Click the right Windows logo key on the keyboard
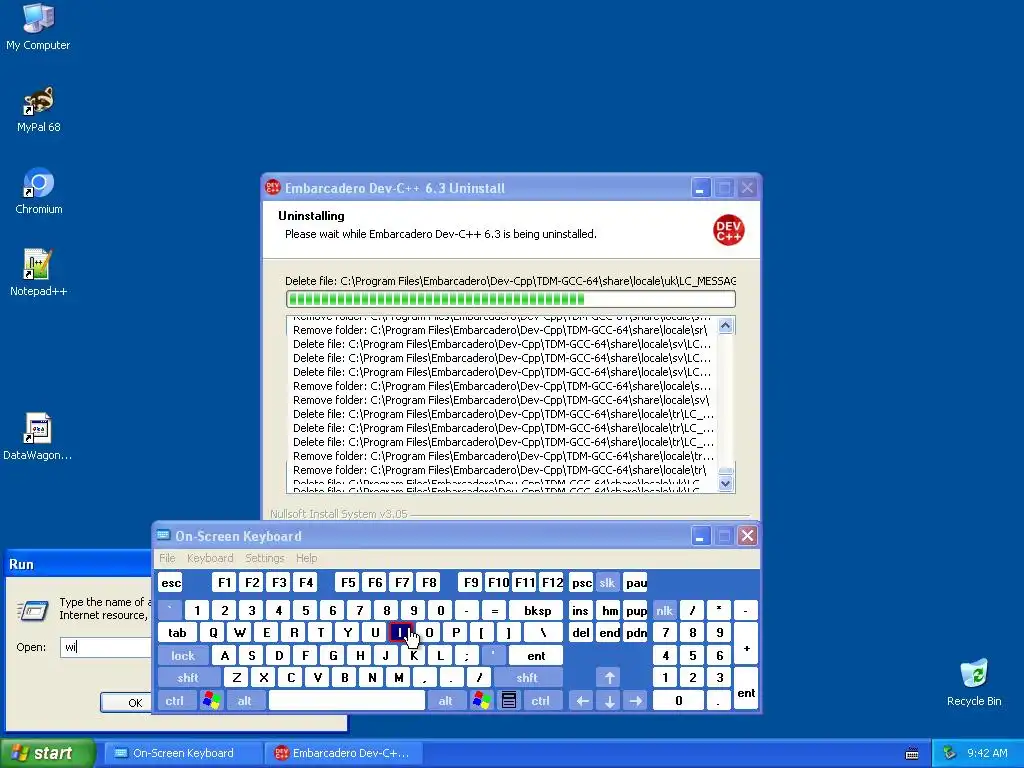This screenshot has height=768, width=1024. point(482,701)
